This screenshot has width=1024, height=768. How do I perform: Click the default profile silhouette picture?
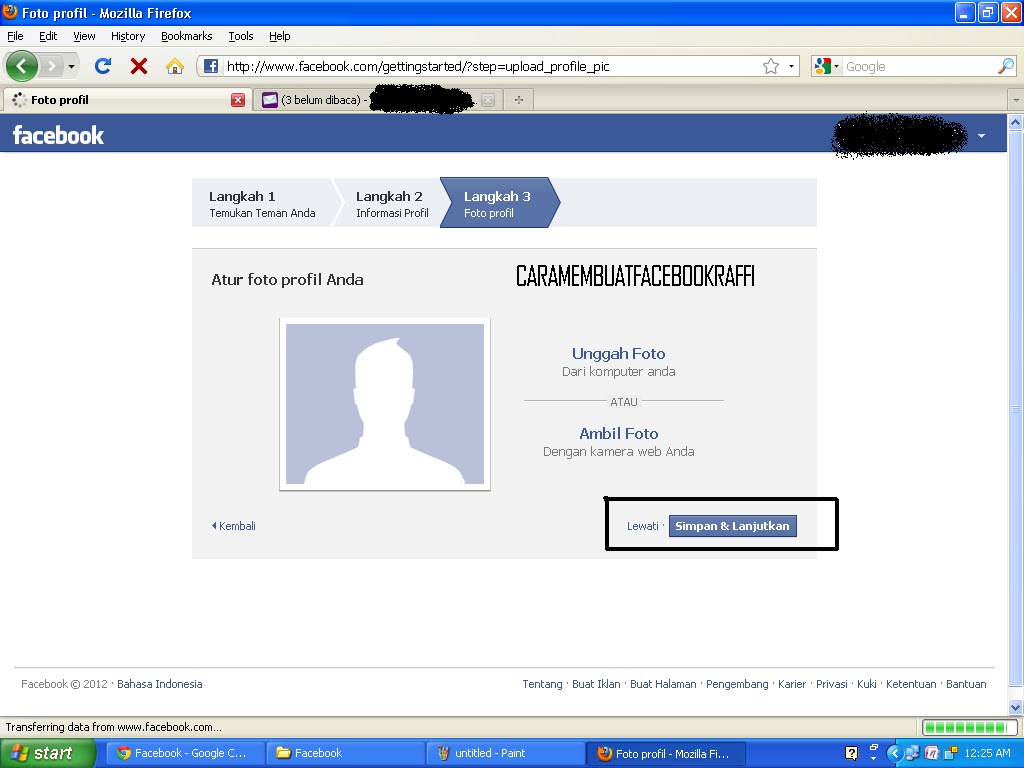385,404
